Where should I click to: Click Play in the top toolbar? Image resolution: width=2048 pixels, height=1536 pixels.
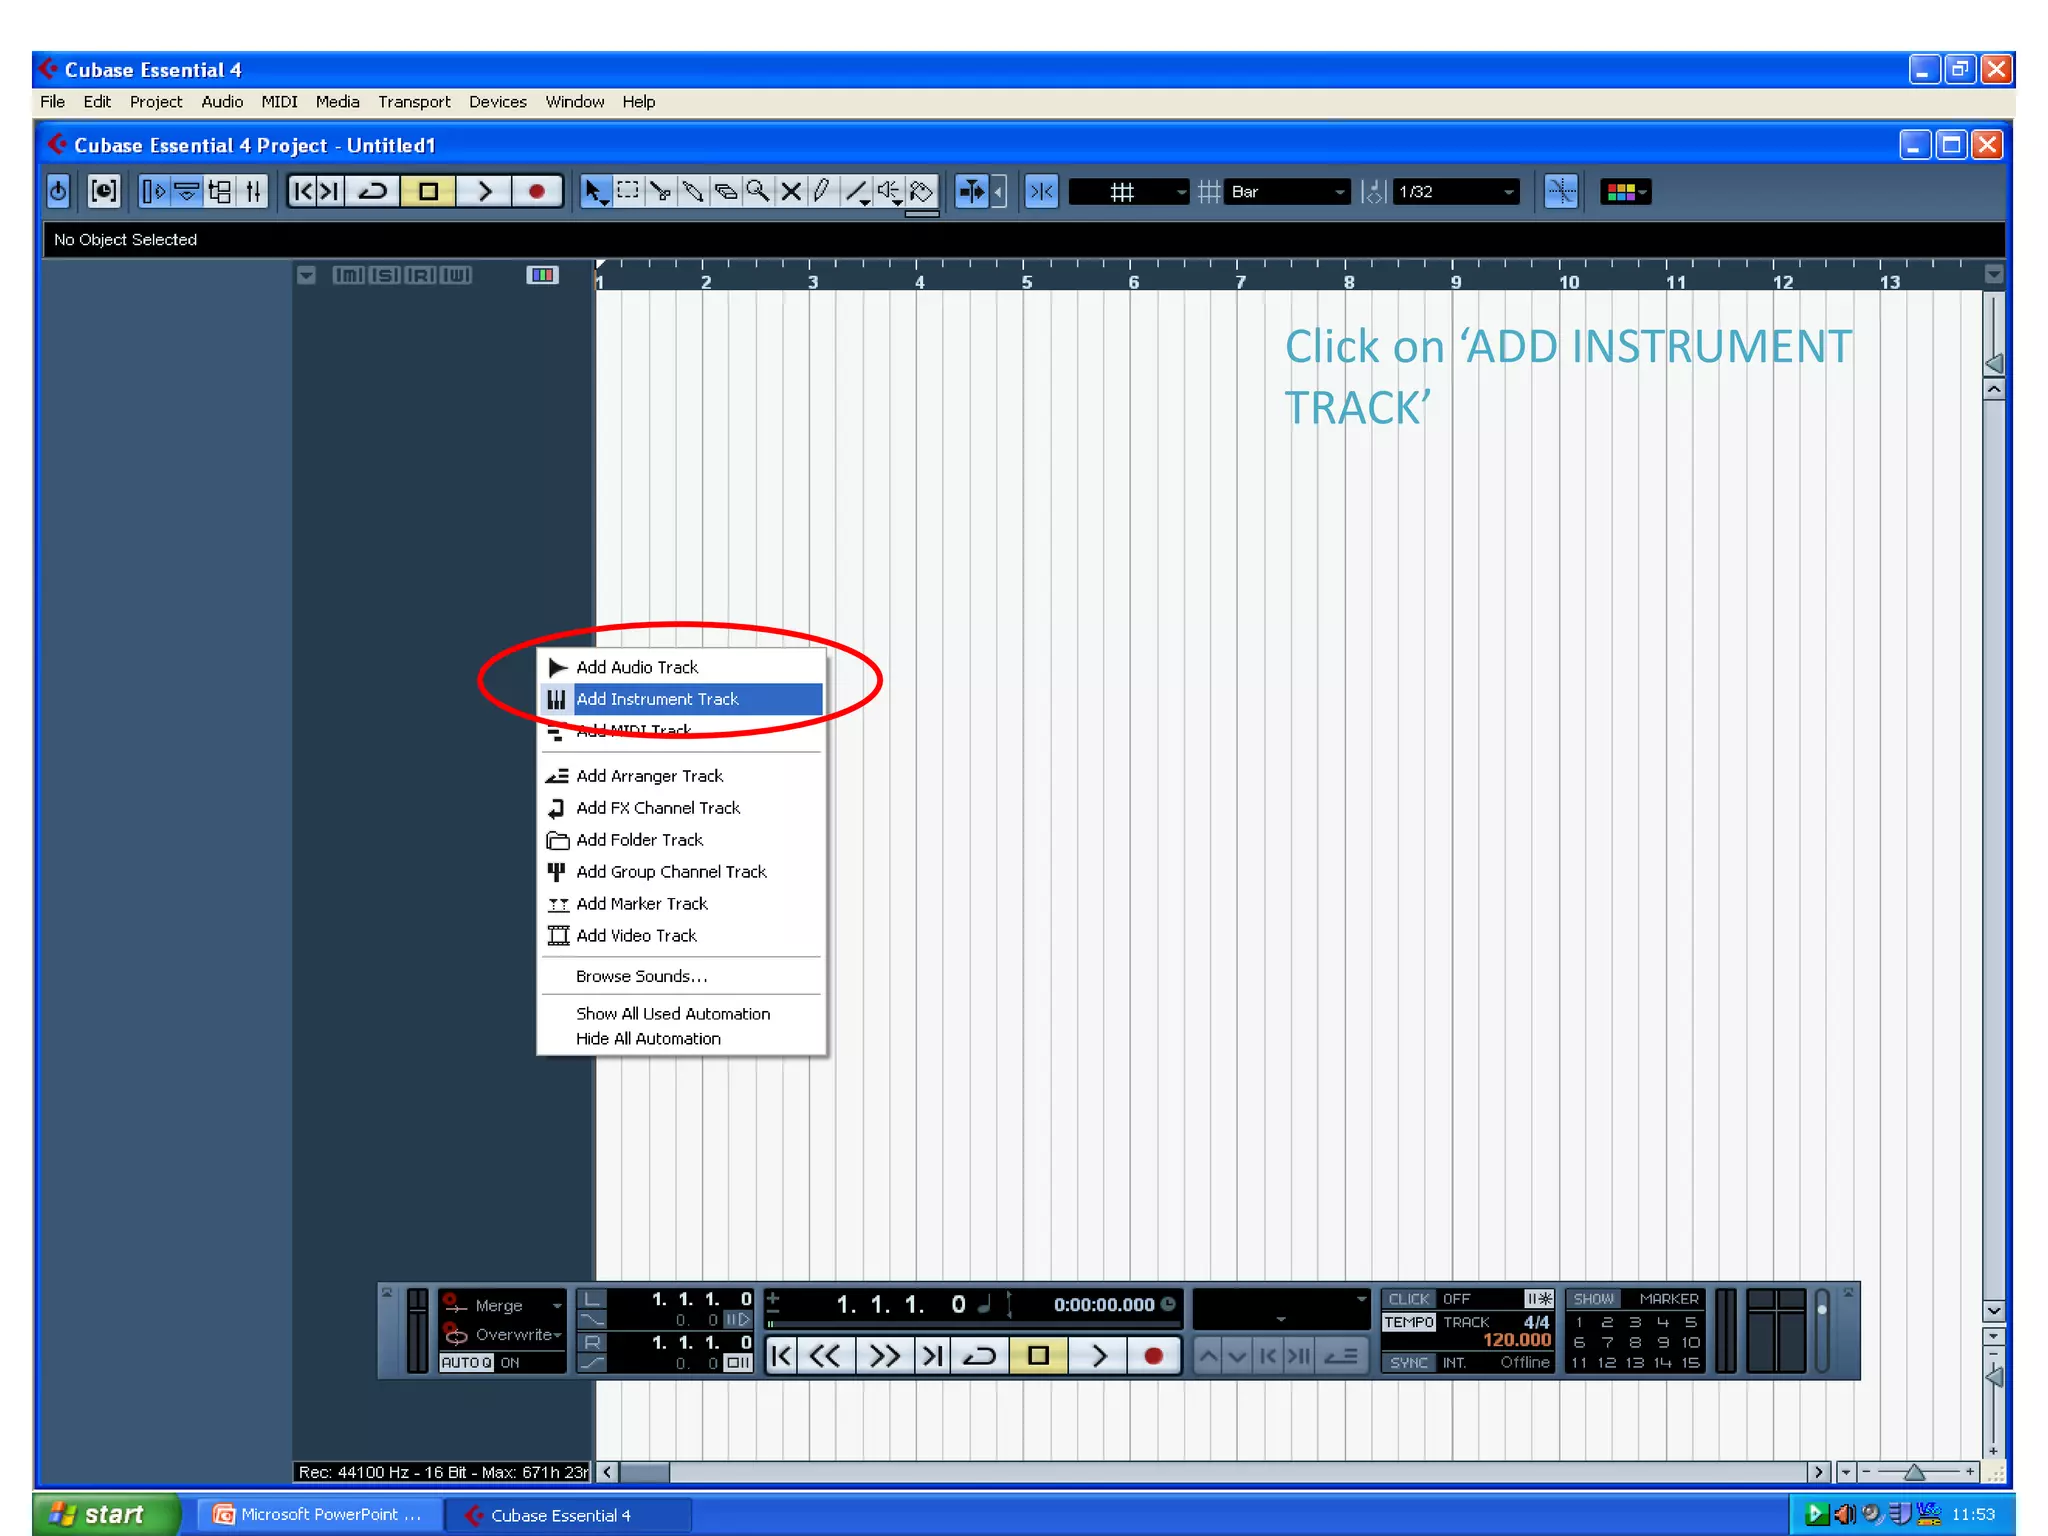[x=484, y=191]
